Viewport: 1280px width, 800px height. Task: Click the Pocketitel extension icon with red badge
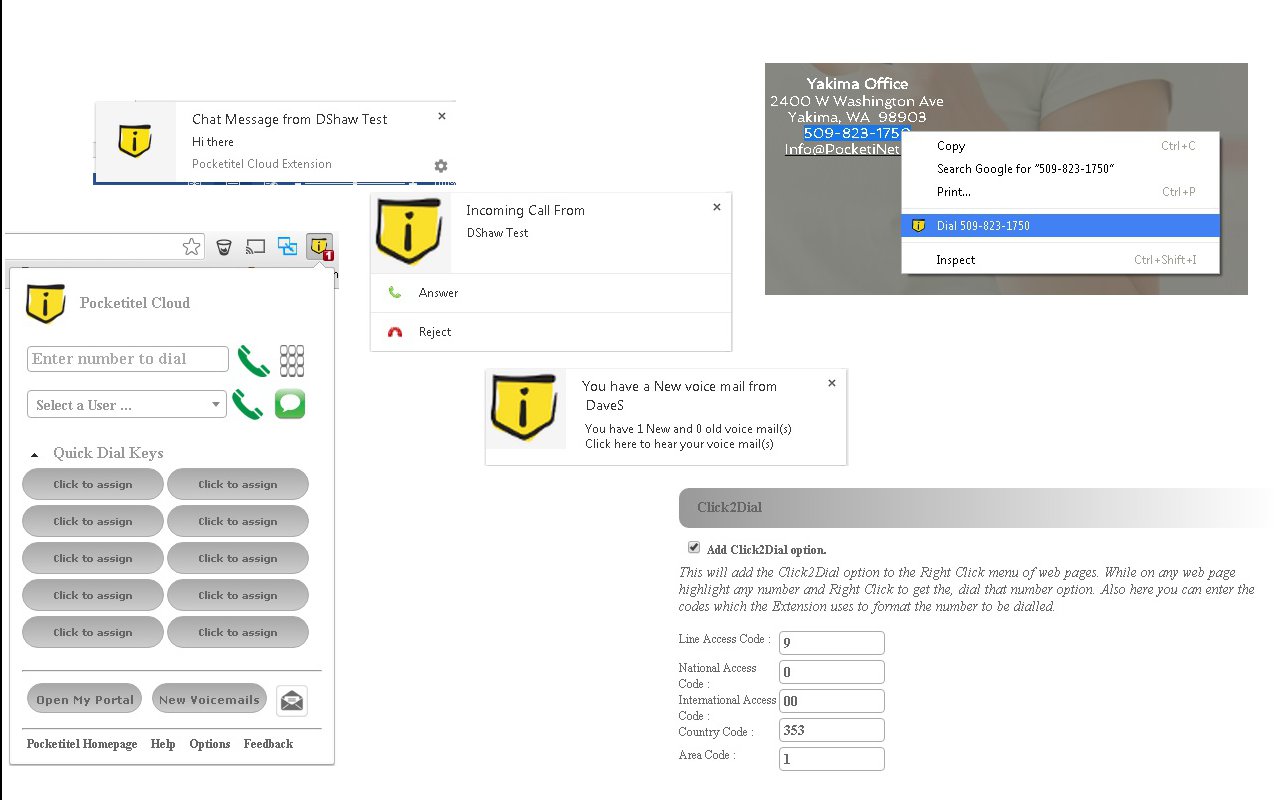click(320, 246)
